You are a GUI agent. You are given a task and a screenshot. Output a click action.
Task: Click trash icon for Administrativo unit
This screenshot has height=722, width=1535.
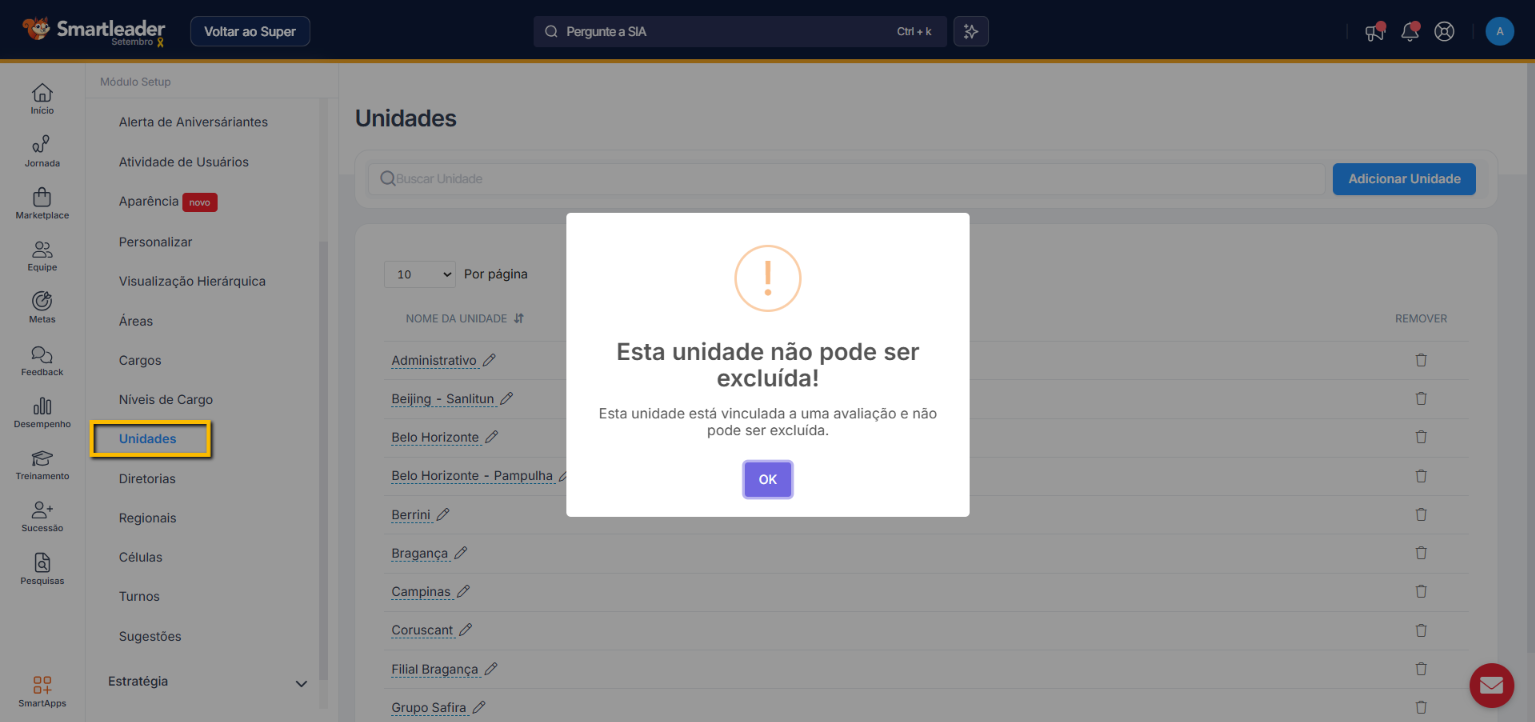click(x=1420, y=360)
